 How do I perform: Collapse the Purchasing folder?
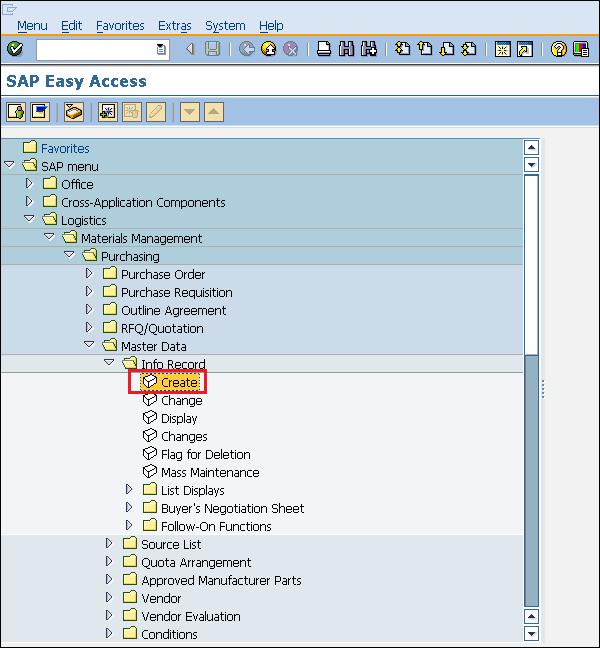click(69, 255)
